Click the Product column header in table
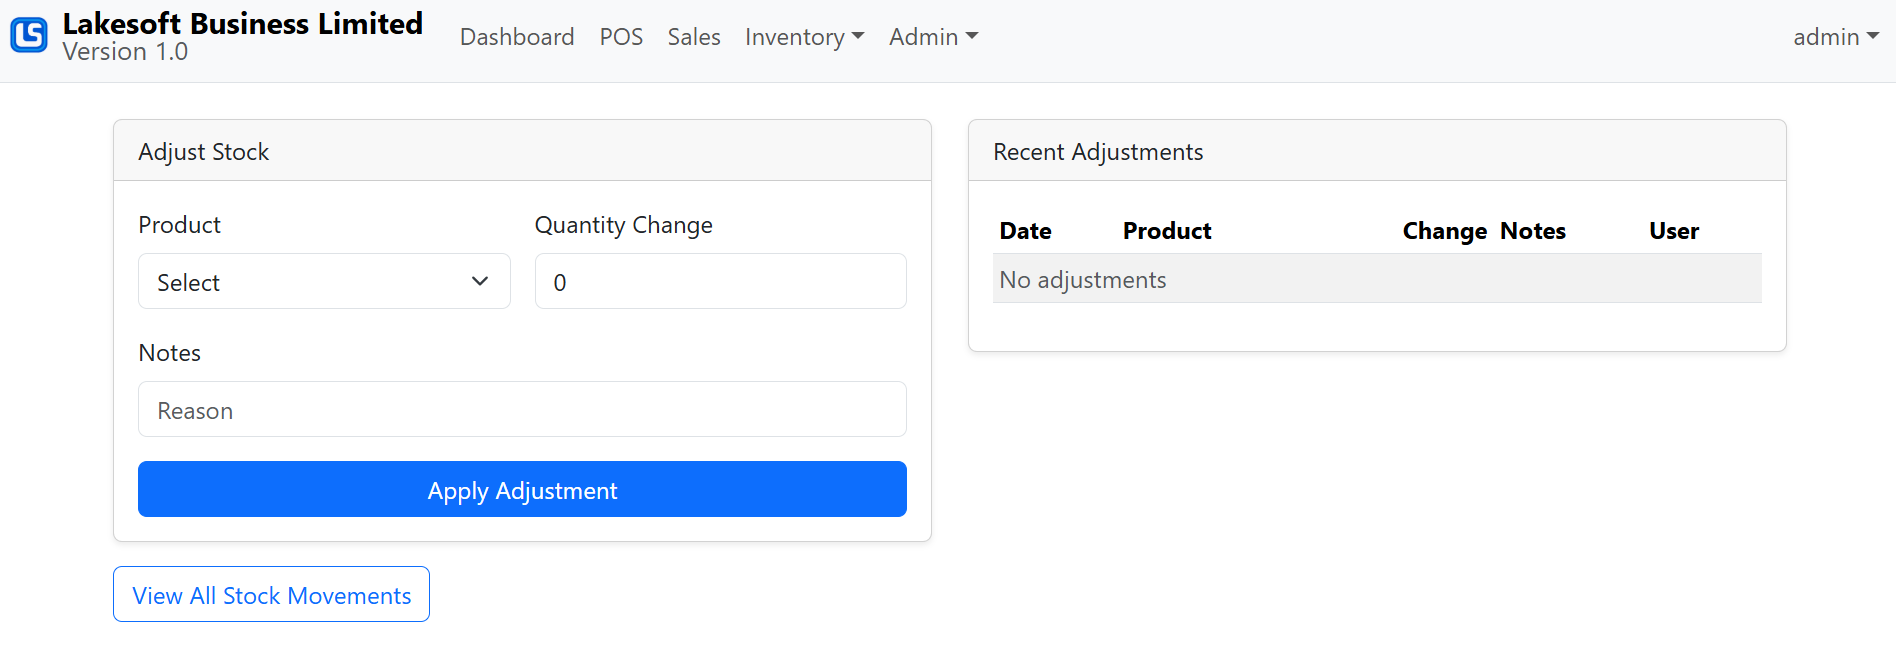 1167,231
